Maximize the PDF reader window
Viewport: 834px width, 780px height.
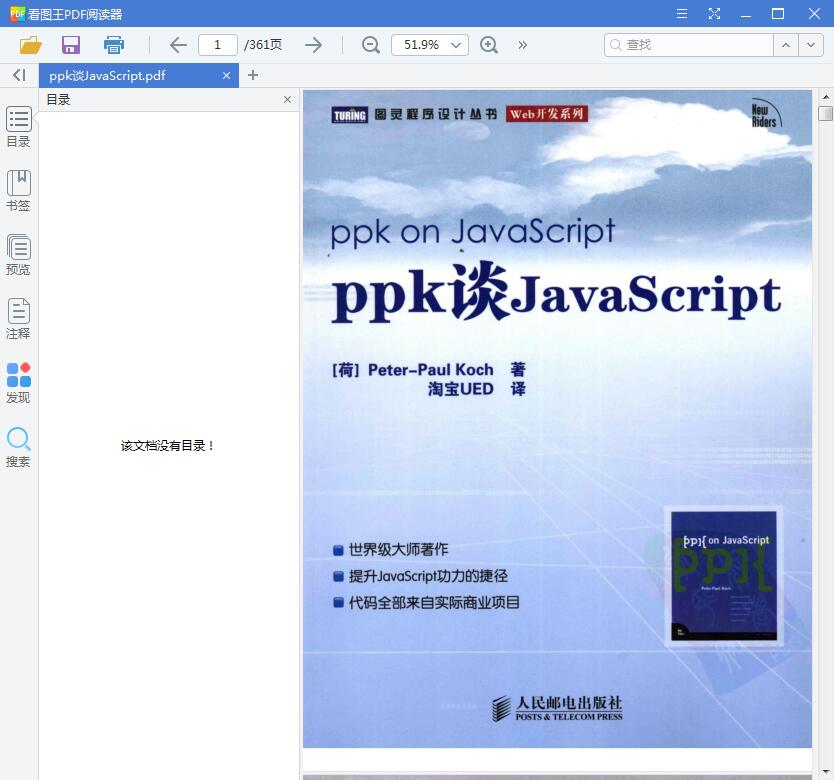click(x=778, y=13)
